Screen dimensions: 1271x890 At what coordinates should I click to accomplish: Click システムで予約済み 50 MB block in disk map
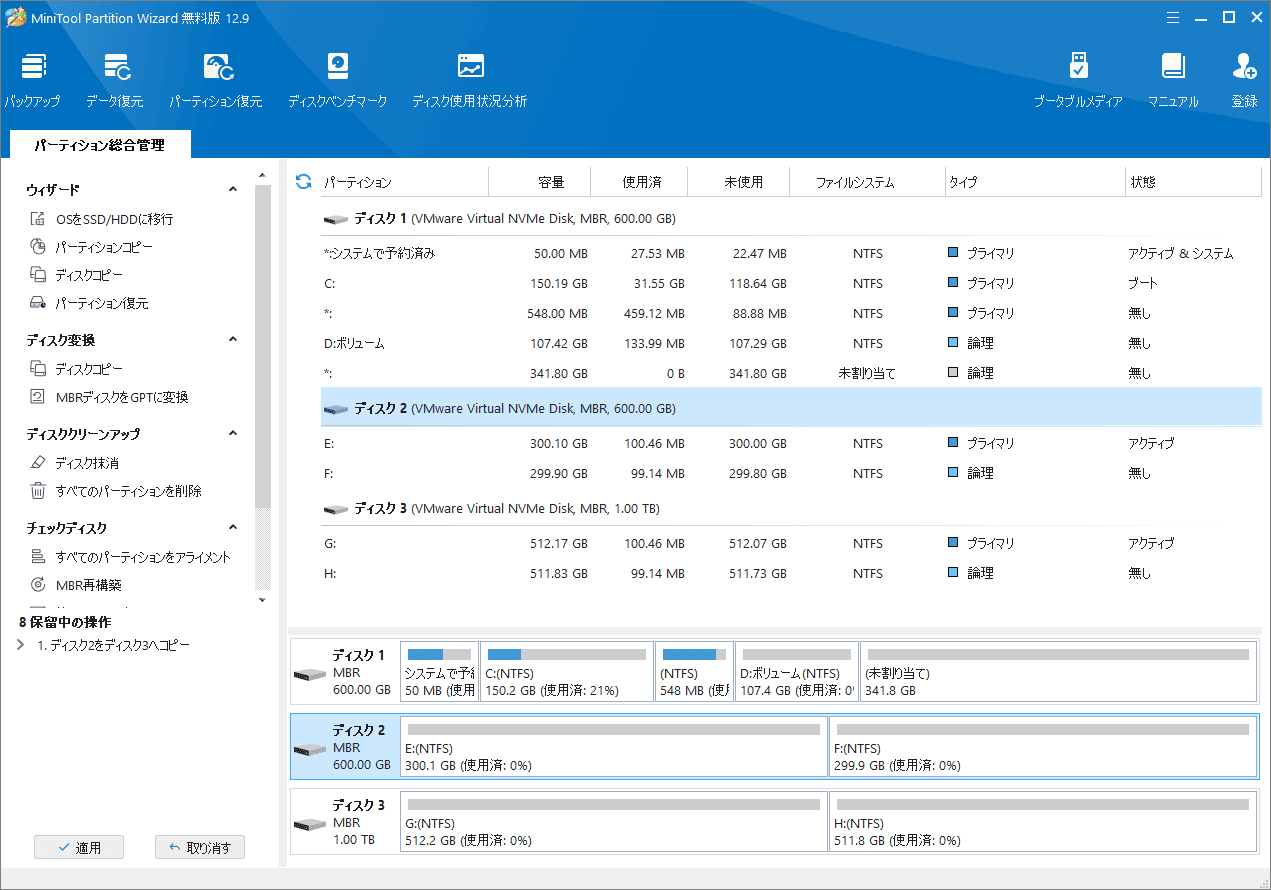coord(439,671)
